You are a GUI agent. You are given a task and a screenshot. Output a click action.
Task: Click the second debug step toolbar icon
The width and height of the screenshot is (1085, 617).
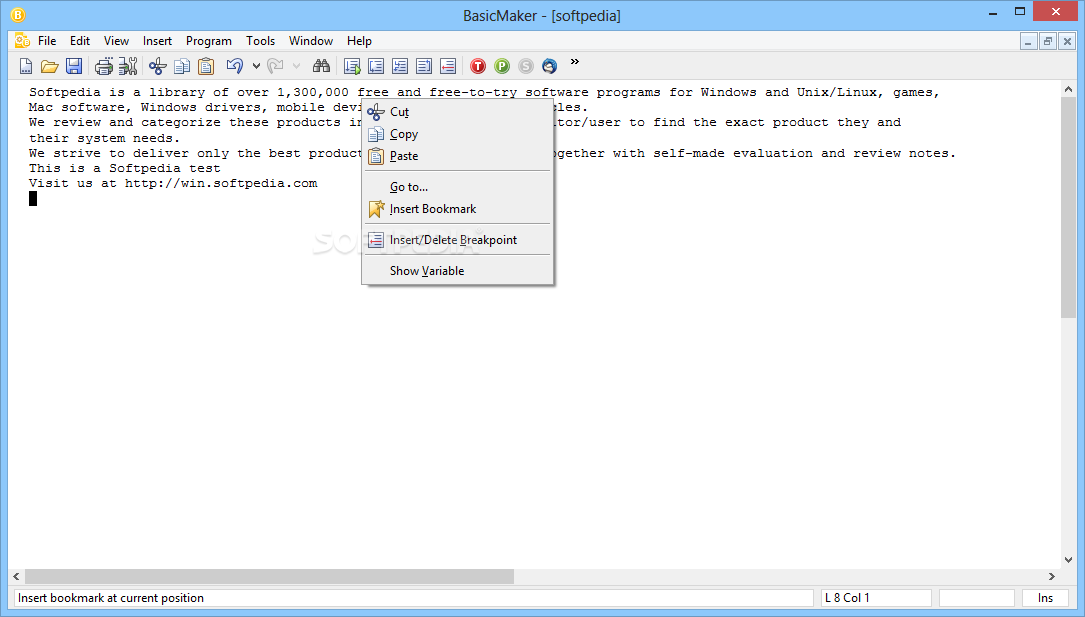point(376,66)
